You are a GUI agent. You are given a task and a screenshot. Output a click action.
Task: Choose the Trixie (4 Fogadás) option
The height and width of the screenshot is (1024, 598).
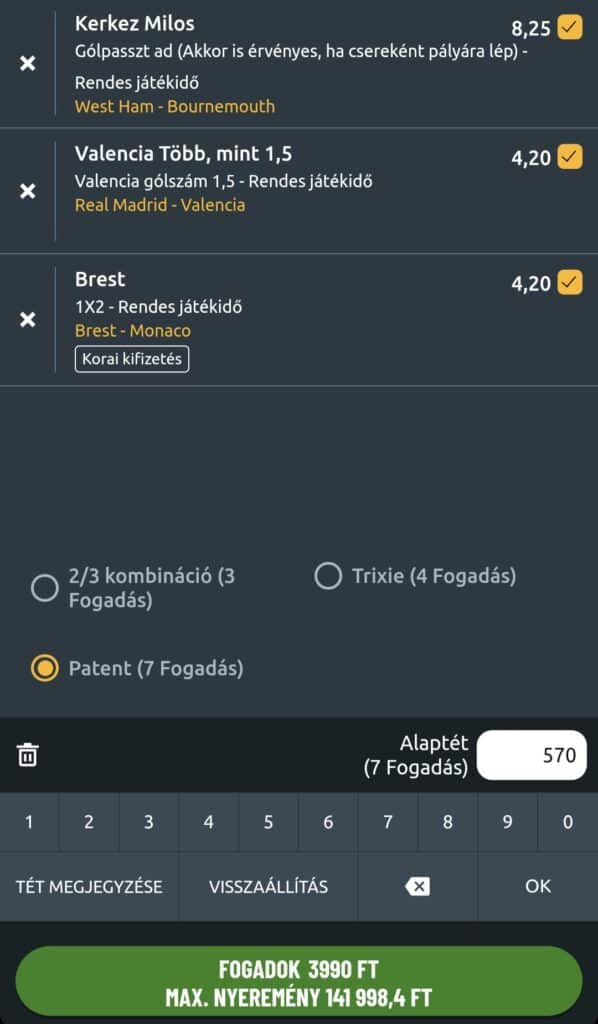coord(328,577)
